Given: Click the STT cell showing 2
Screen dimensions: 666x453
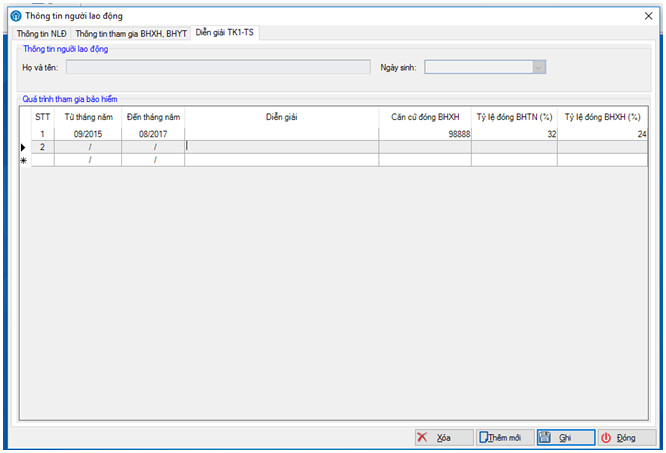Looking at the screenshot, I should pos(42,147).
